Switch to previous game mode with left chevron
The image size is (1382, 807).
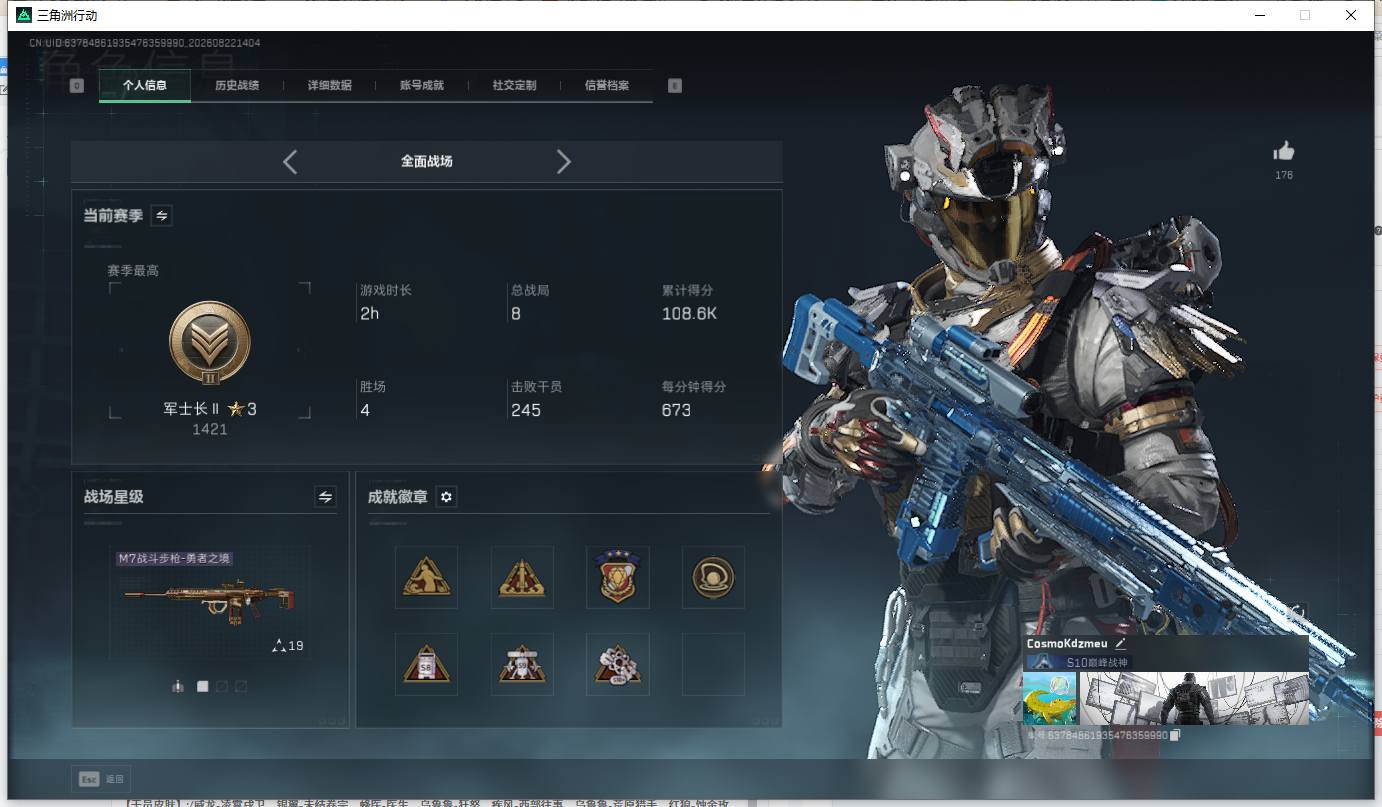(x=290, y=161)
